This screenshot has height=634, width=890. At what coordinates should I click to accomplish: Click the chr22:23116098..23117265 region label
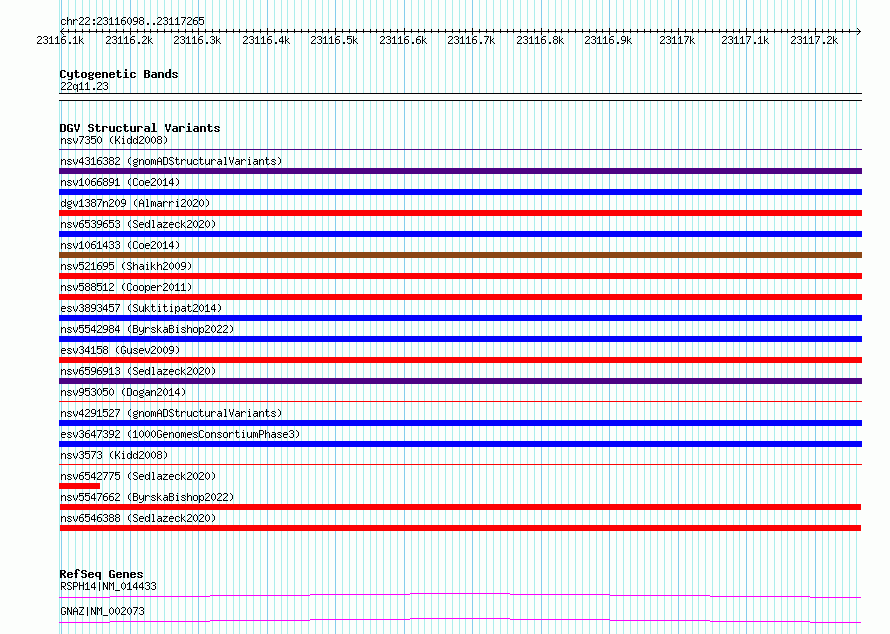click(x=132, y=21)
